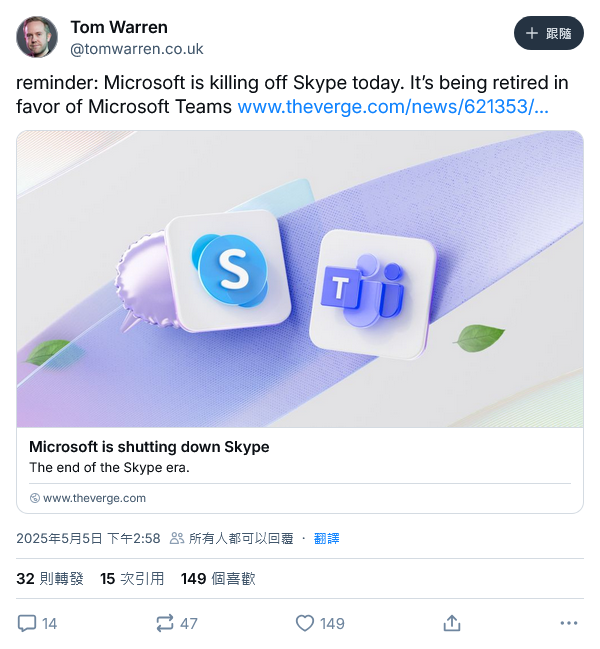Click the 翻譯 translate link

coord(326,538)
